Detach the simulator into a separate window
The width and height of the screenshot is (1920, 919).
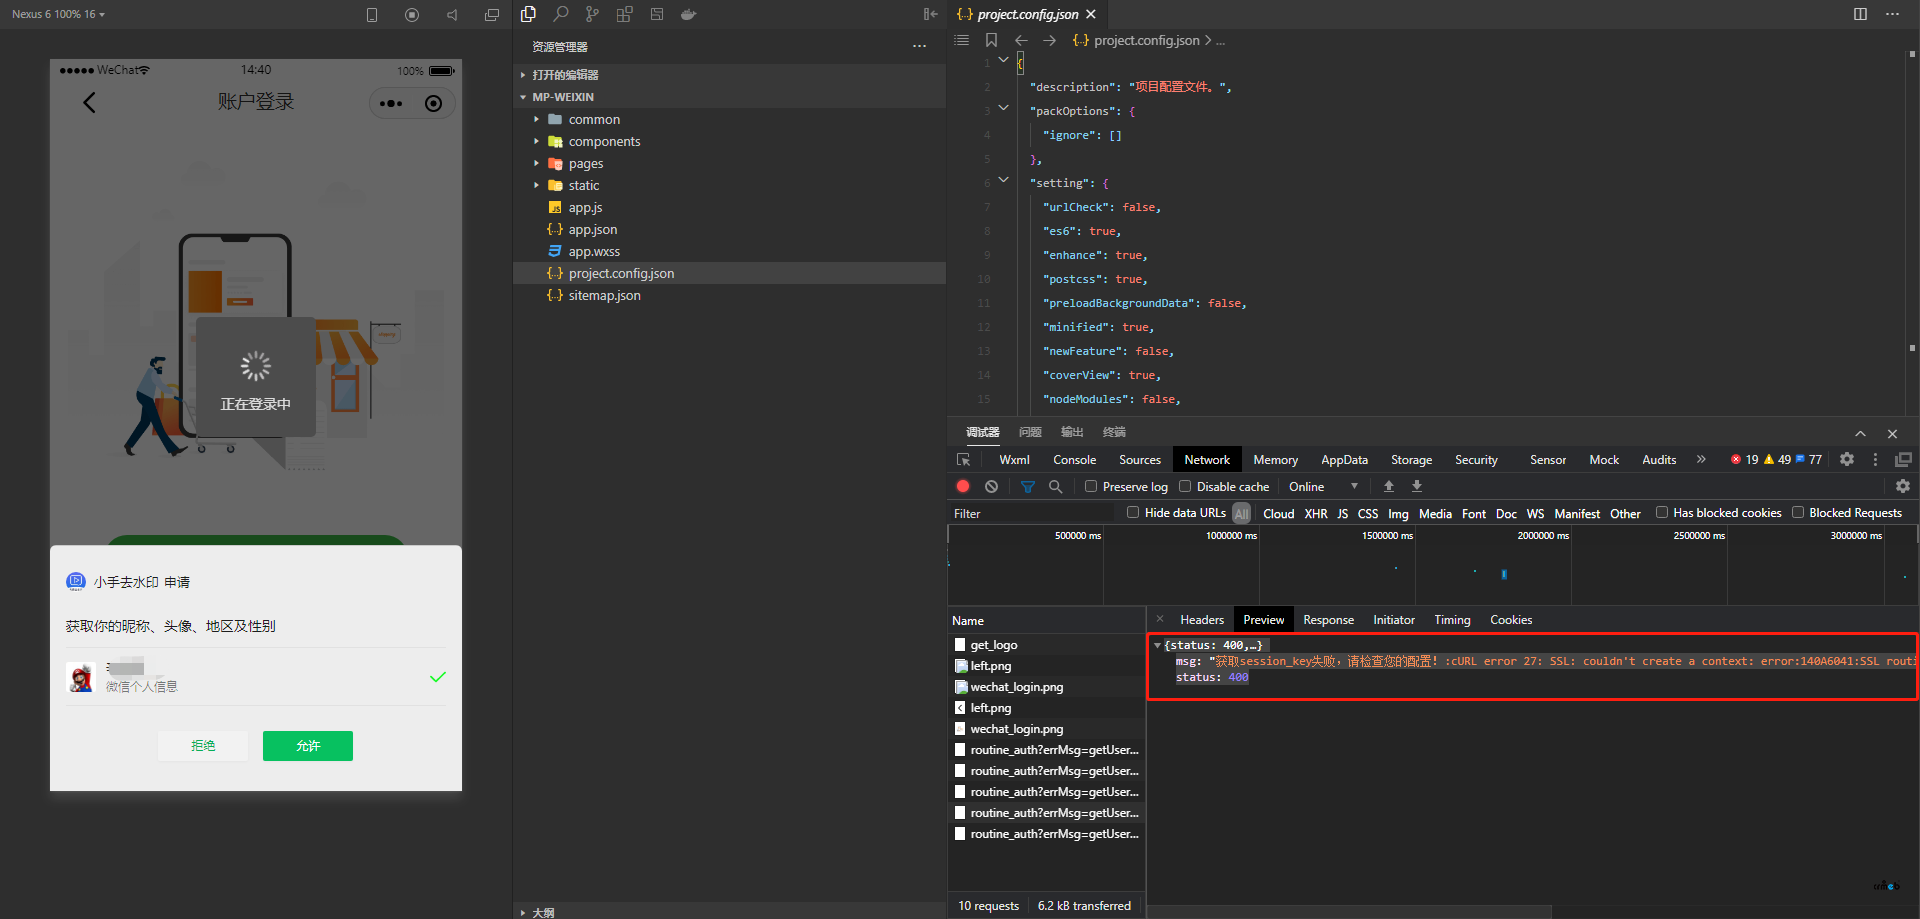coord(492,15)
